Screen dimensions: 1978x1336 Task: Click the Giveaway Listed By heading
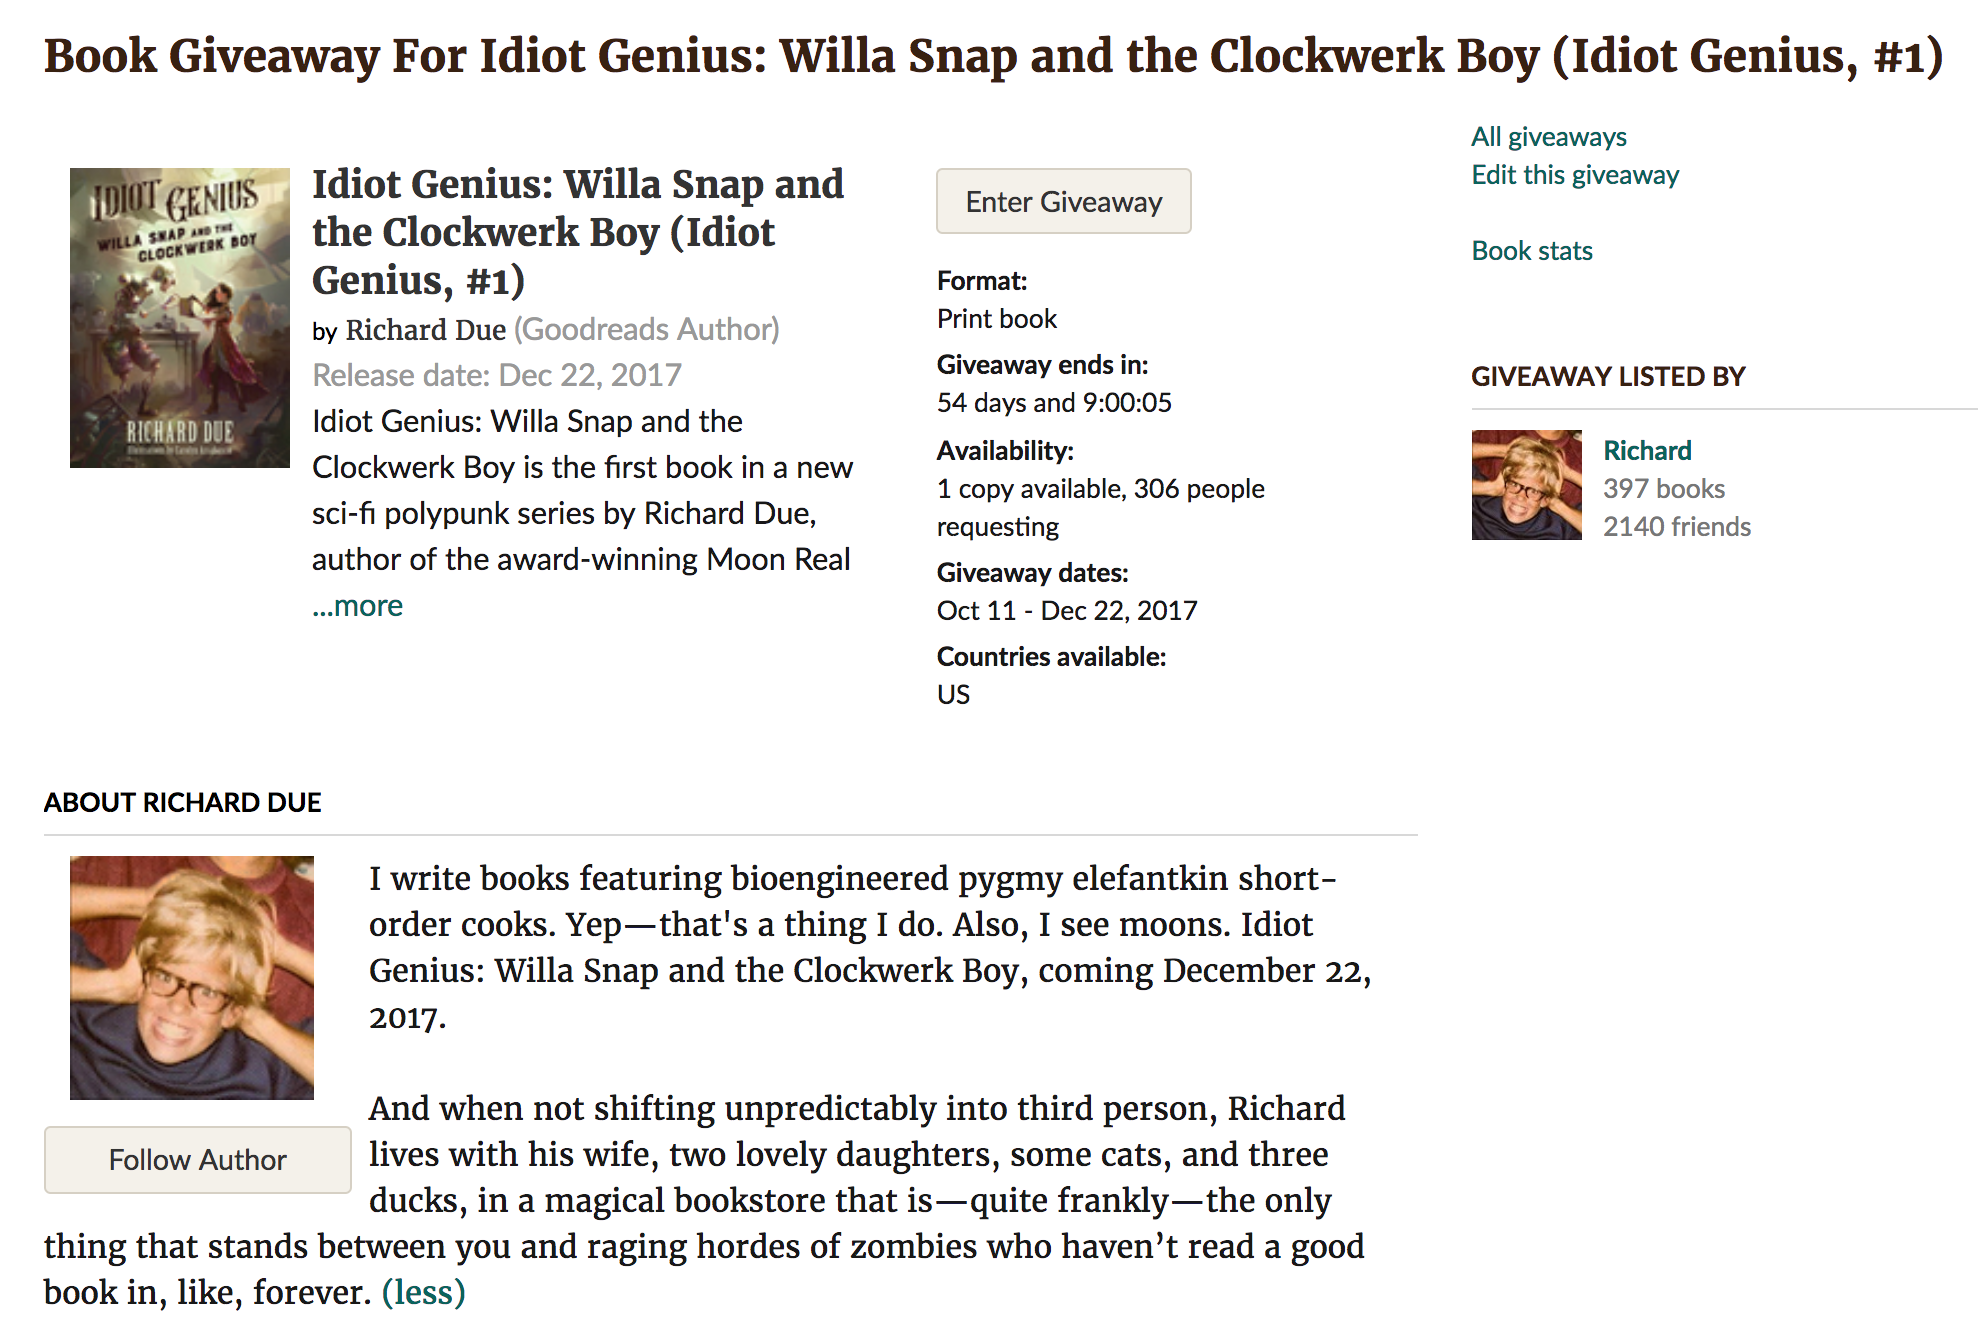tap(1607, 377)
